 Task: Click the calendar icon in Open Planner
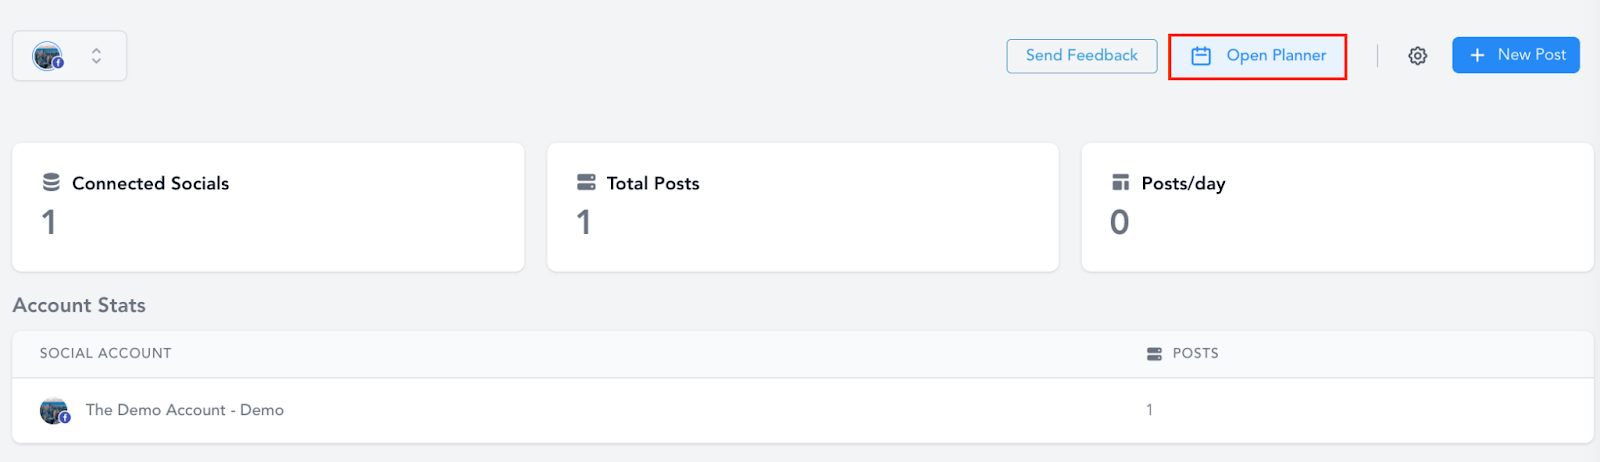[x=1201, y=56]
